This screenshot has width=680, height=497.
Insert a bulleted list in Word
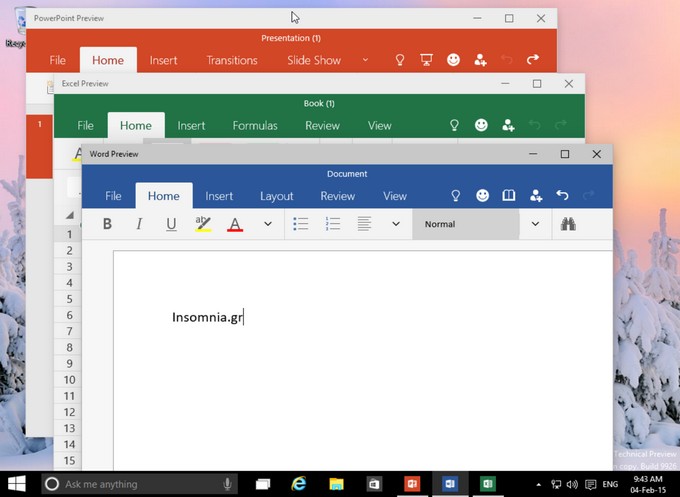(301, 224)
